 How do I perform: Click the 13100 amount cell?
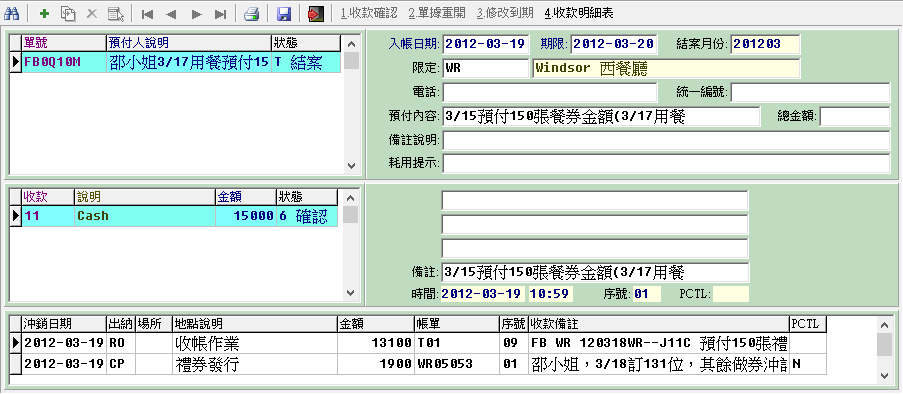point(375,344)
